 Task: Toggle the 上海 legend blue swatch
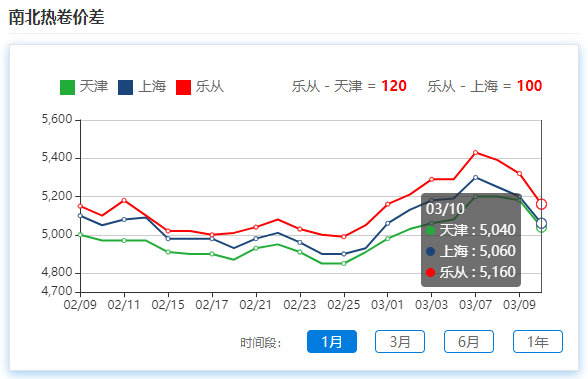[x=125, y=87]
